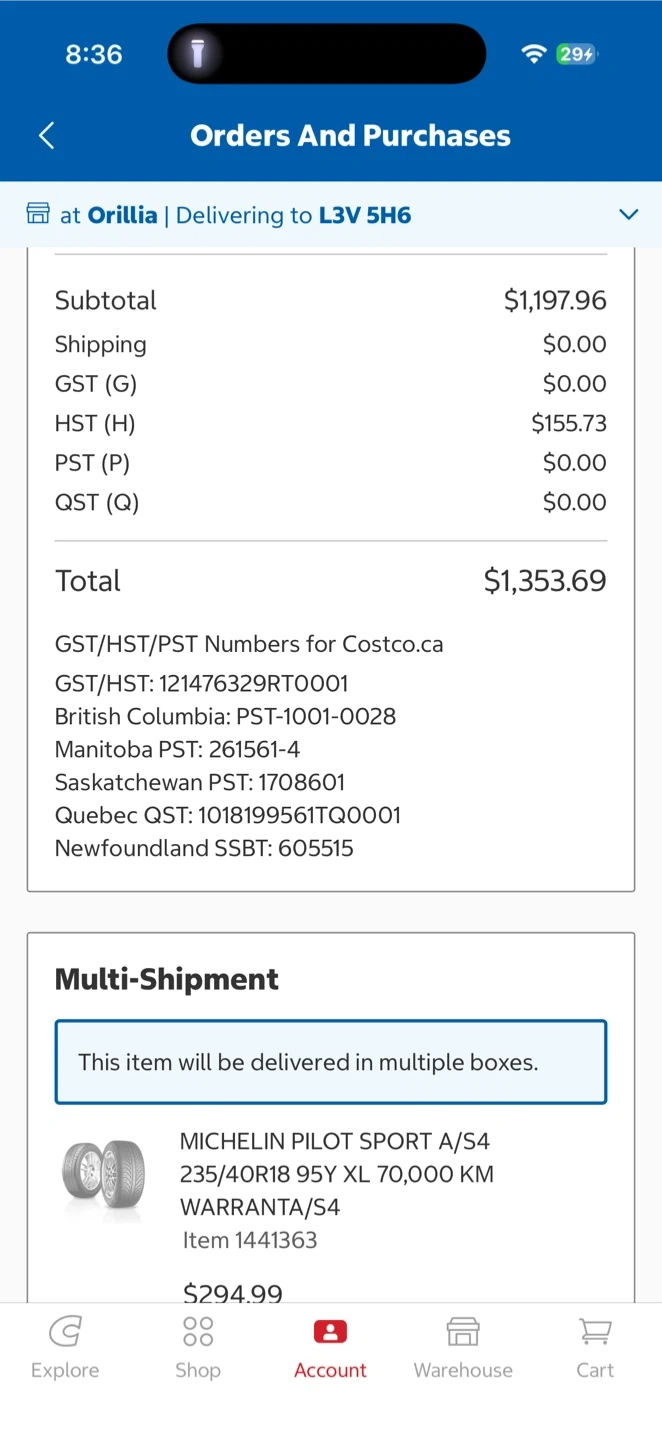The width and height of the screenshot is (662, 1440).
Task: Tap the order Total amount $1,353.69
Action: [x=545, y=581]
